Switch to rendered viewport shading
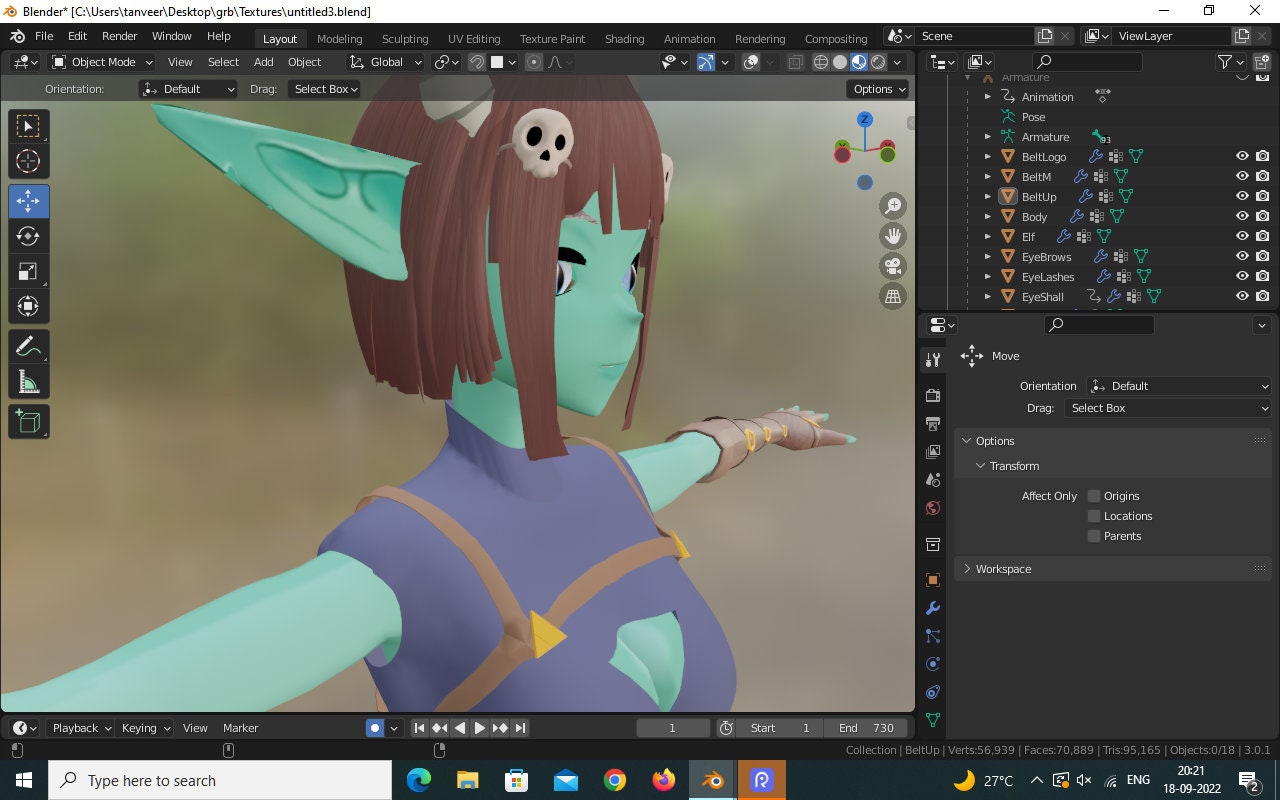Screen dimensions: 1280x800 (x=878, y=62)
